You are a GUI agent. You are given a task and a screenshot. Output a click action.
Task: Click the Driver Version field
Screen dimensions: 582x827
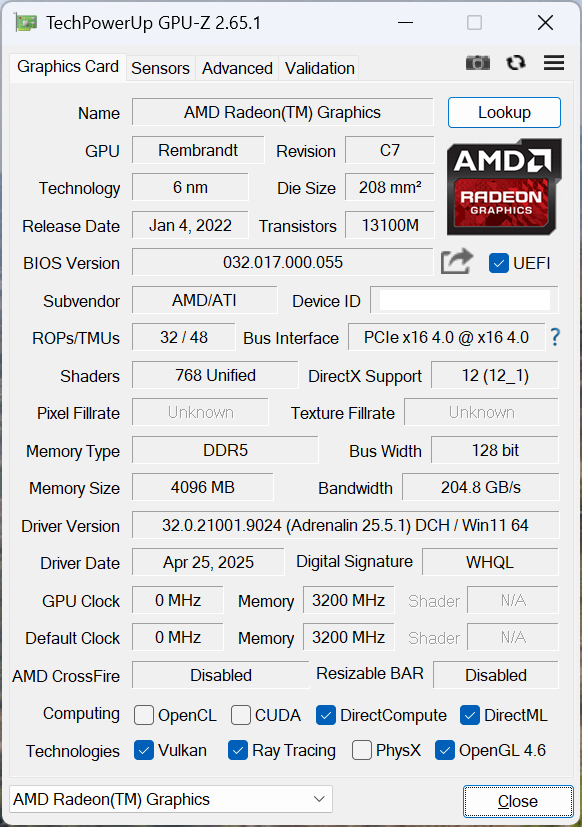[x=345, y=525]
